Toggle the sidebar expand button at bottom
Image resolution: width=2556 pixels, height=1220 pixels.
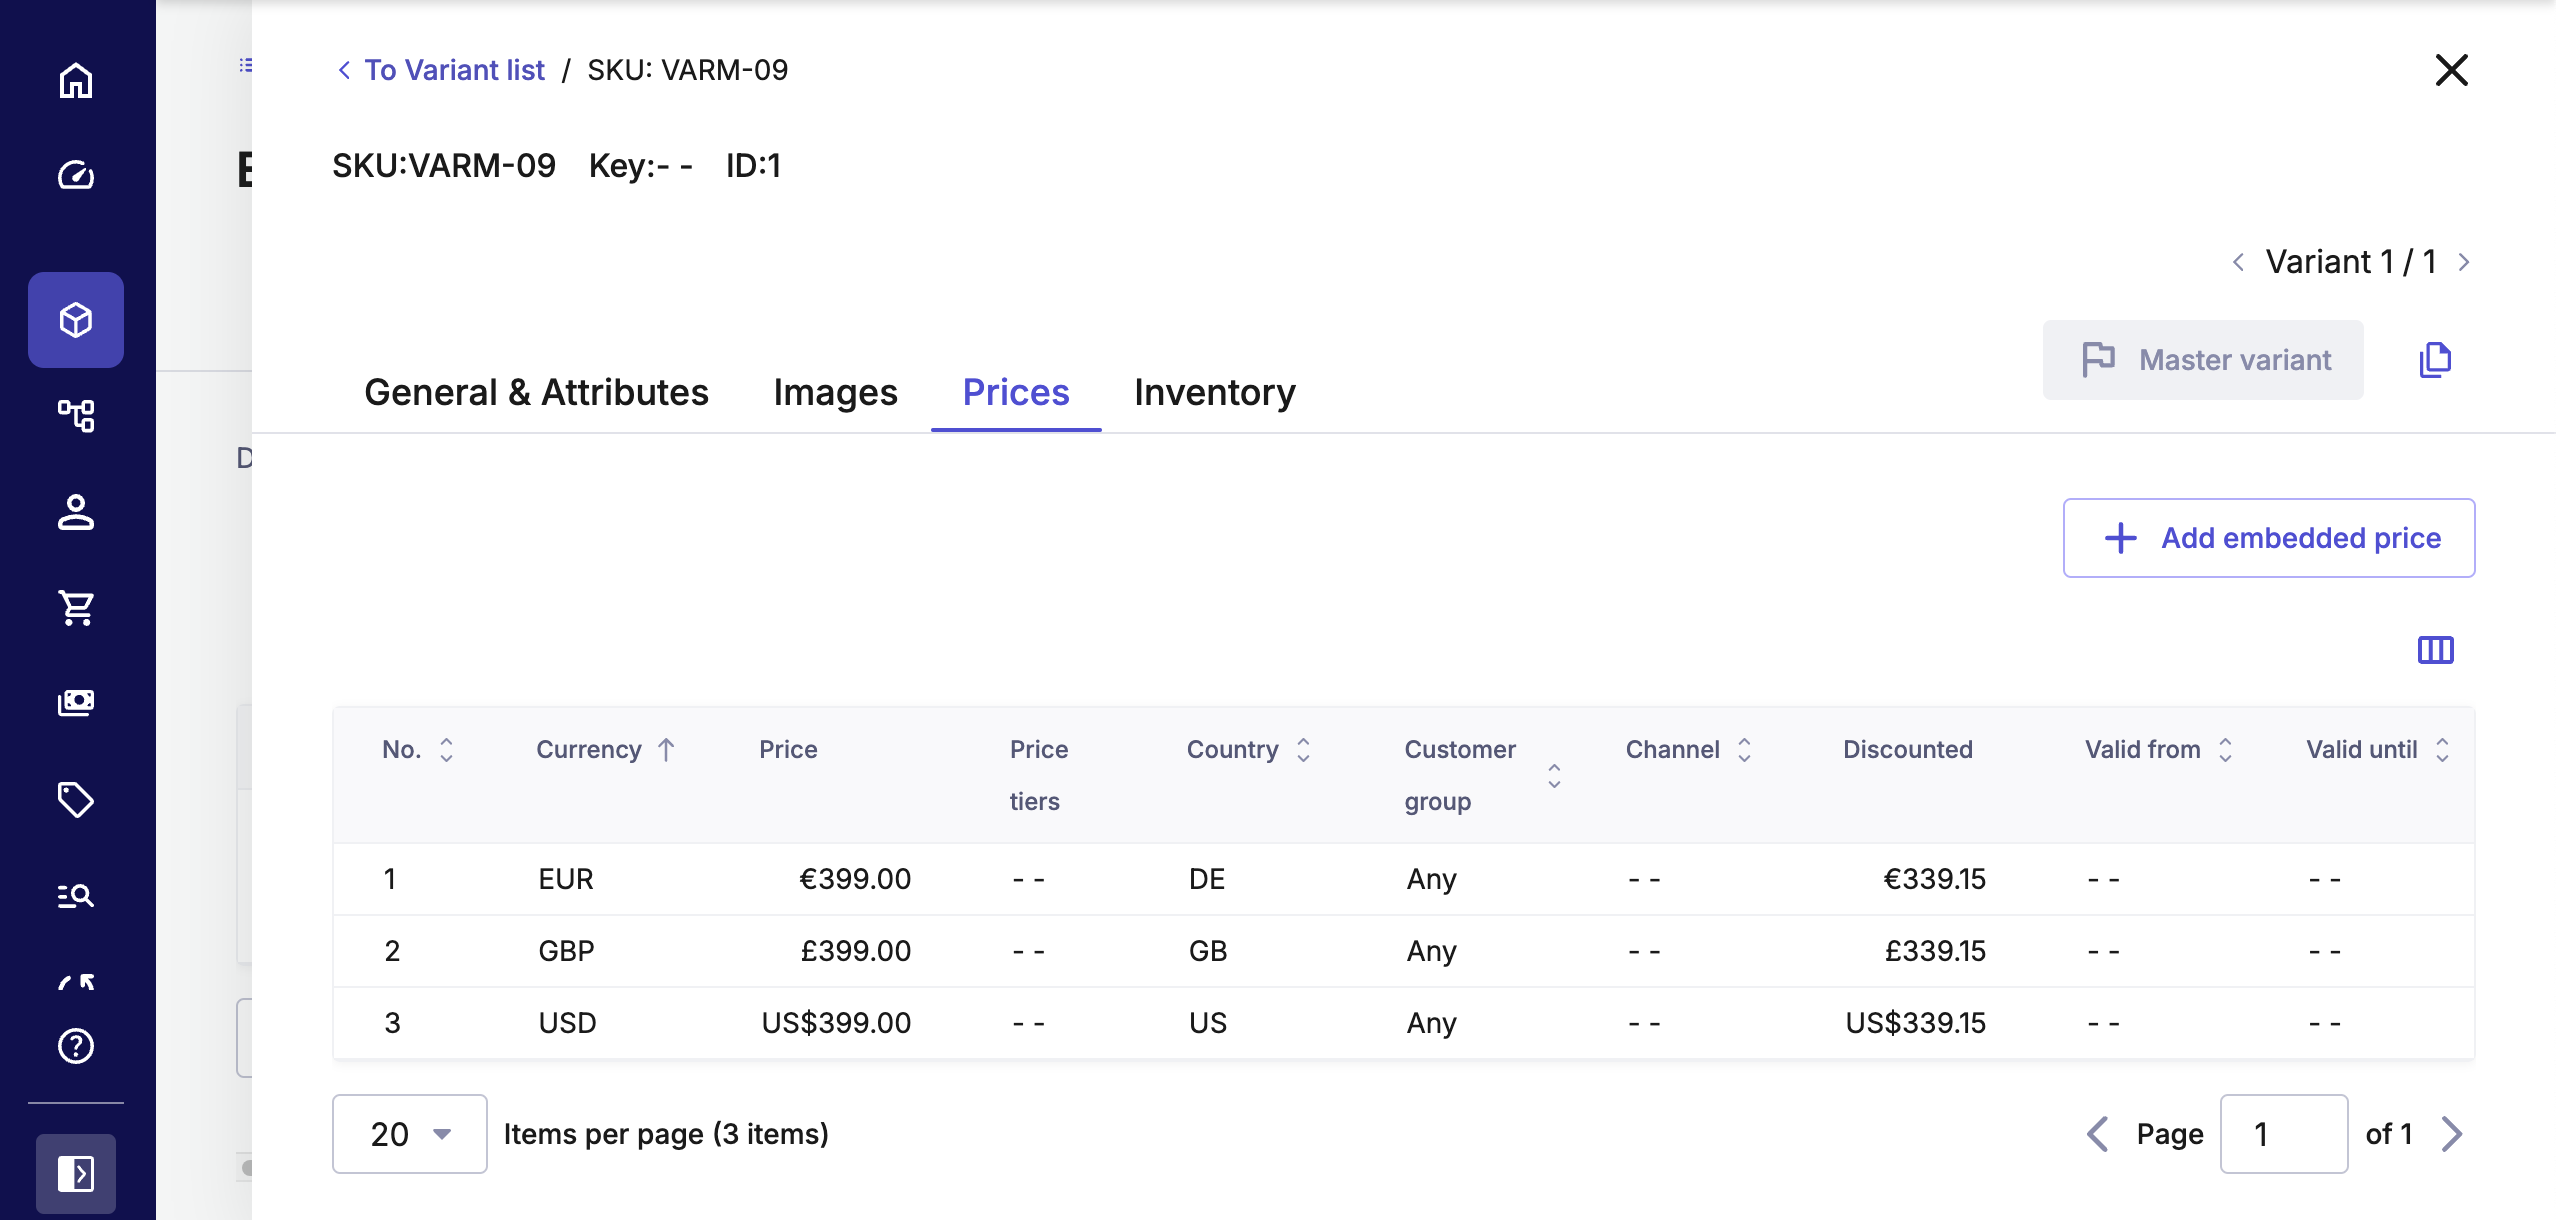(76, 1174)
